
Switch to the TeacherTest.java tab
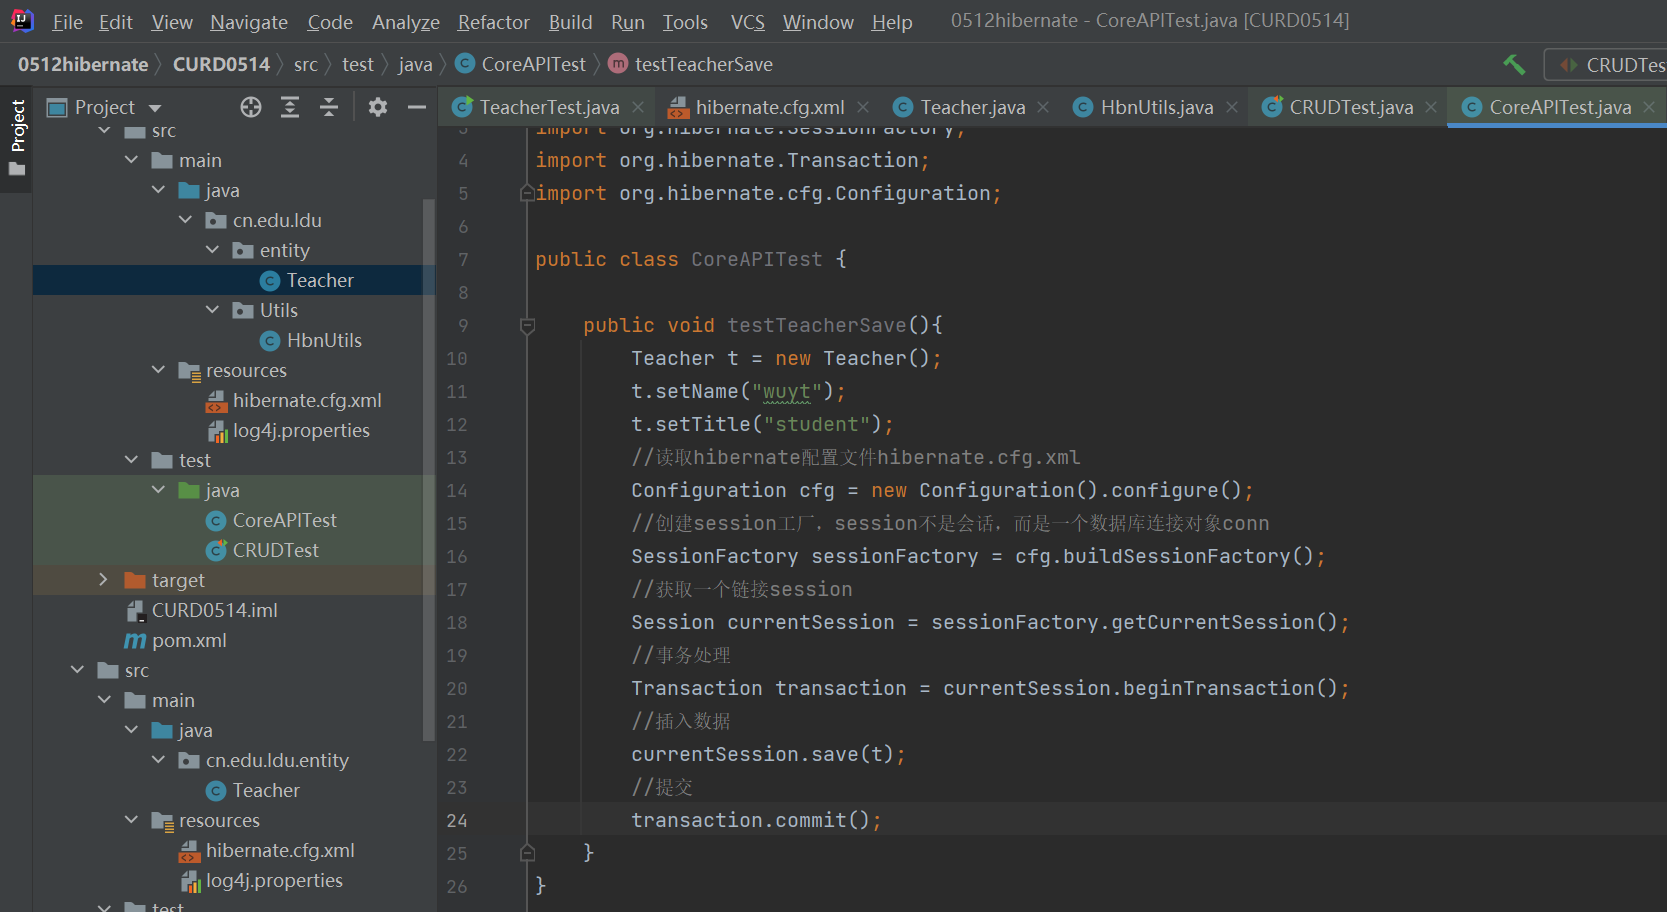coord(549,107)
